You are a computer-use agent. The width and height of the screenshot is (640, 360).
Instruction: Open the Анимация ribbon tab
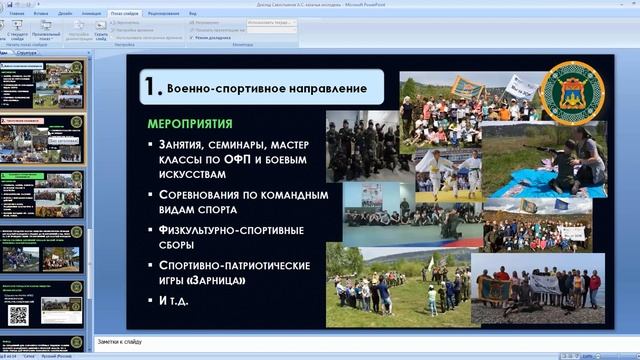pyautogui.click(x=91, y=13)
